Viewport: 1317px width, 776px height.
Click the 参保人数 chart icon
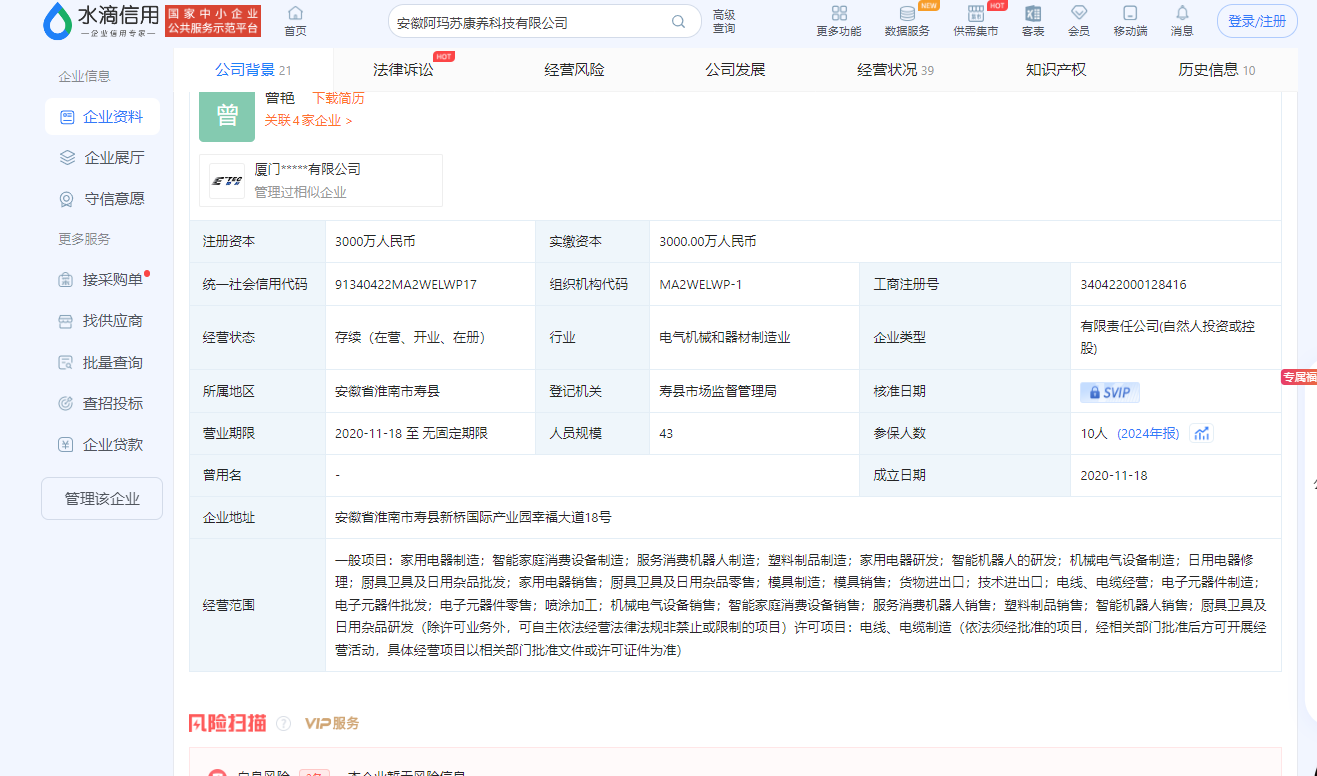(x=1202, y=433)
